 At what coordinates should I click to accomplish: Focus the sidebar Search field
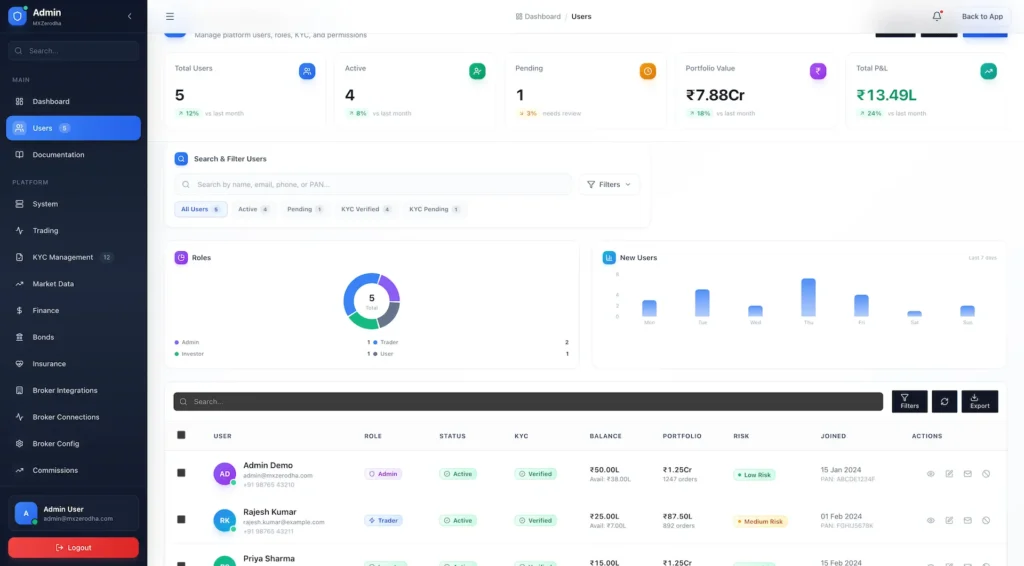pyautogui.click(x=73, y=51)
